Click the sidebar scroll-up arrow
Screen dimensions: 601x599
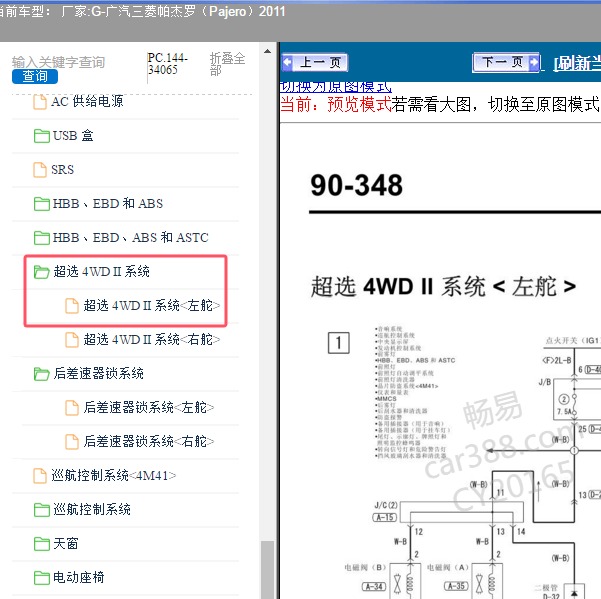(268, 51)
